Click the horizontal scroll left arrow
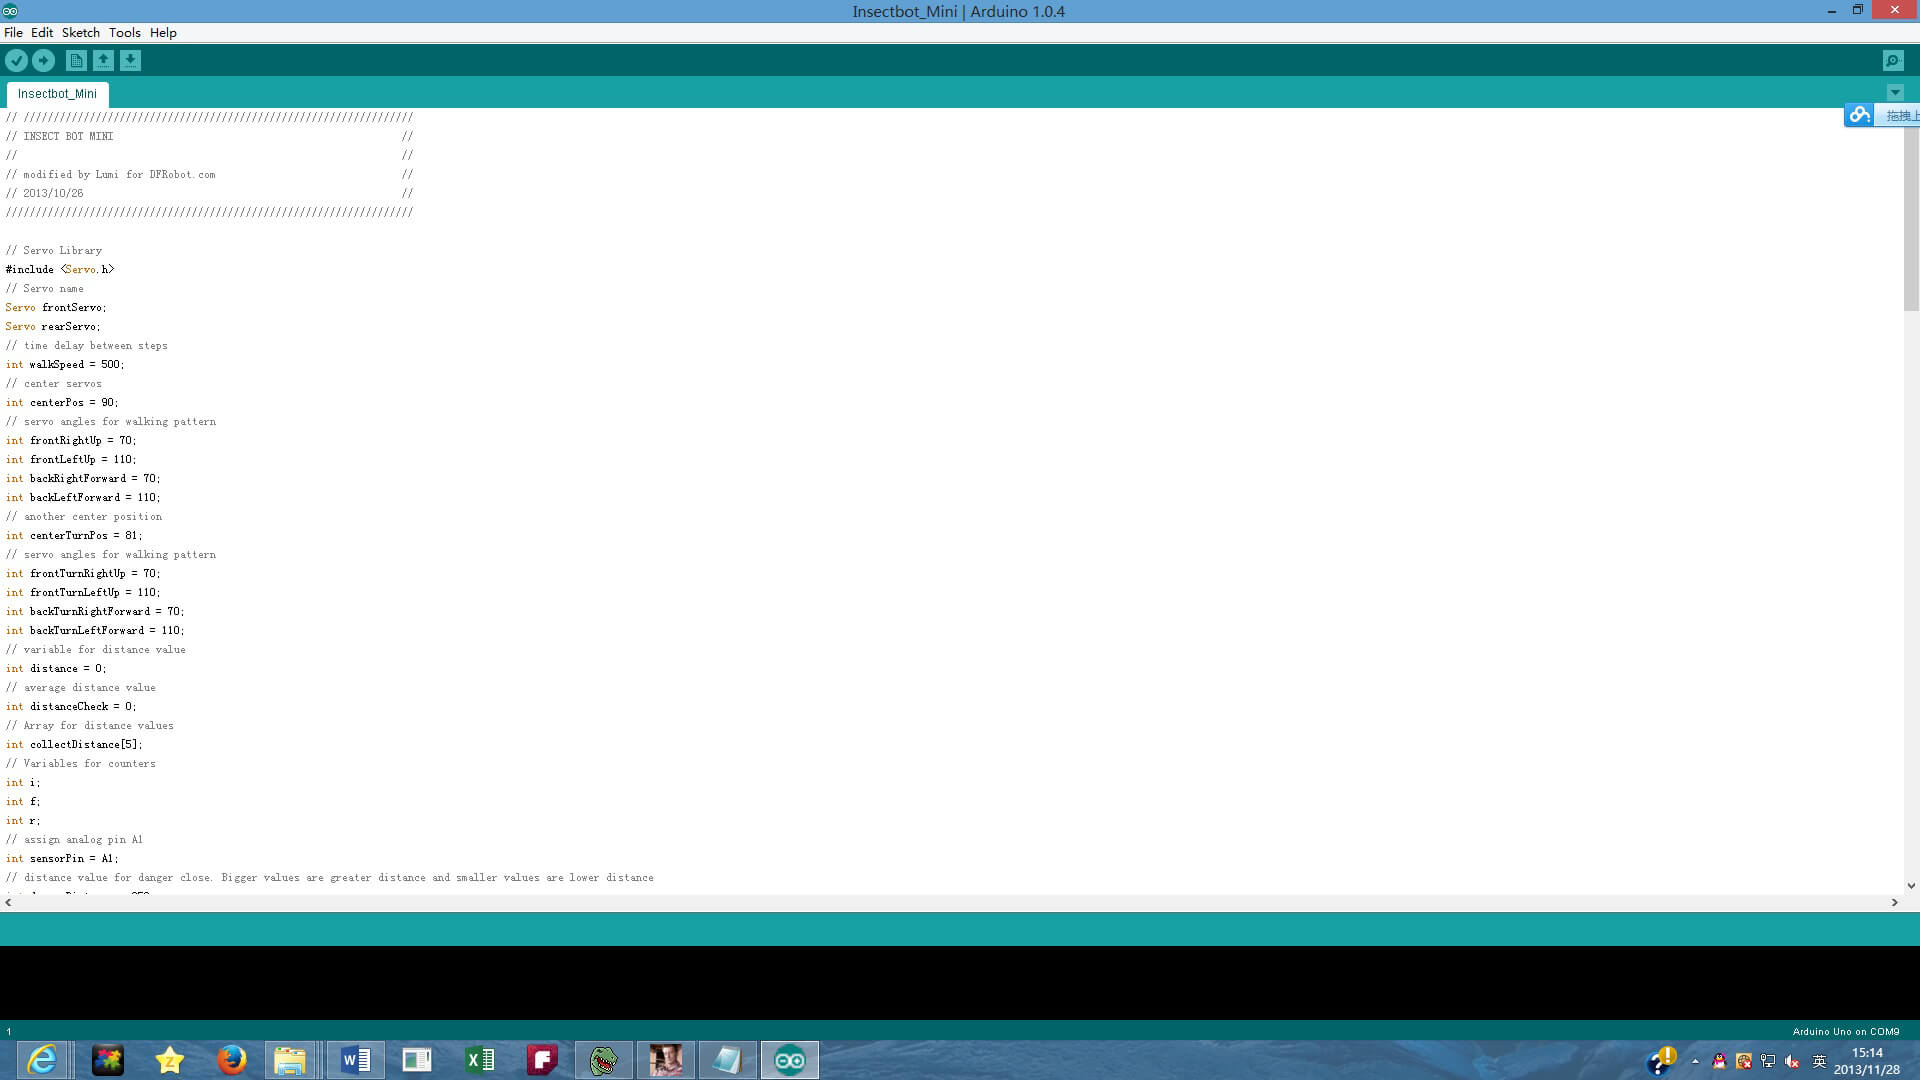The width and height of the screenshot is (1920, 1080). pos(9,903)
